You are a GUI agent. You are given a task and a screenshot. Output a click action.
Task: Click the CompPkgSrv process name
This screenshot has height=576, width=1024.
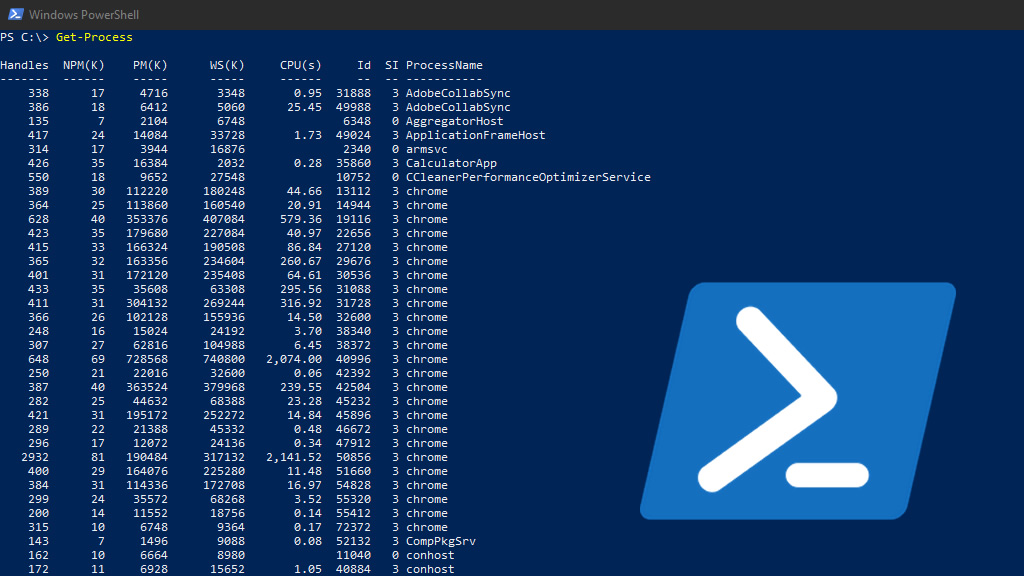[x=441, y=541]
